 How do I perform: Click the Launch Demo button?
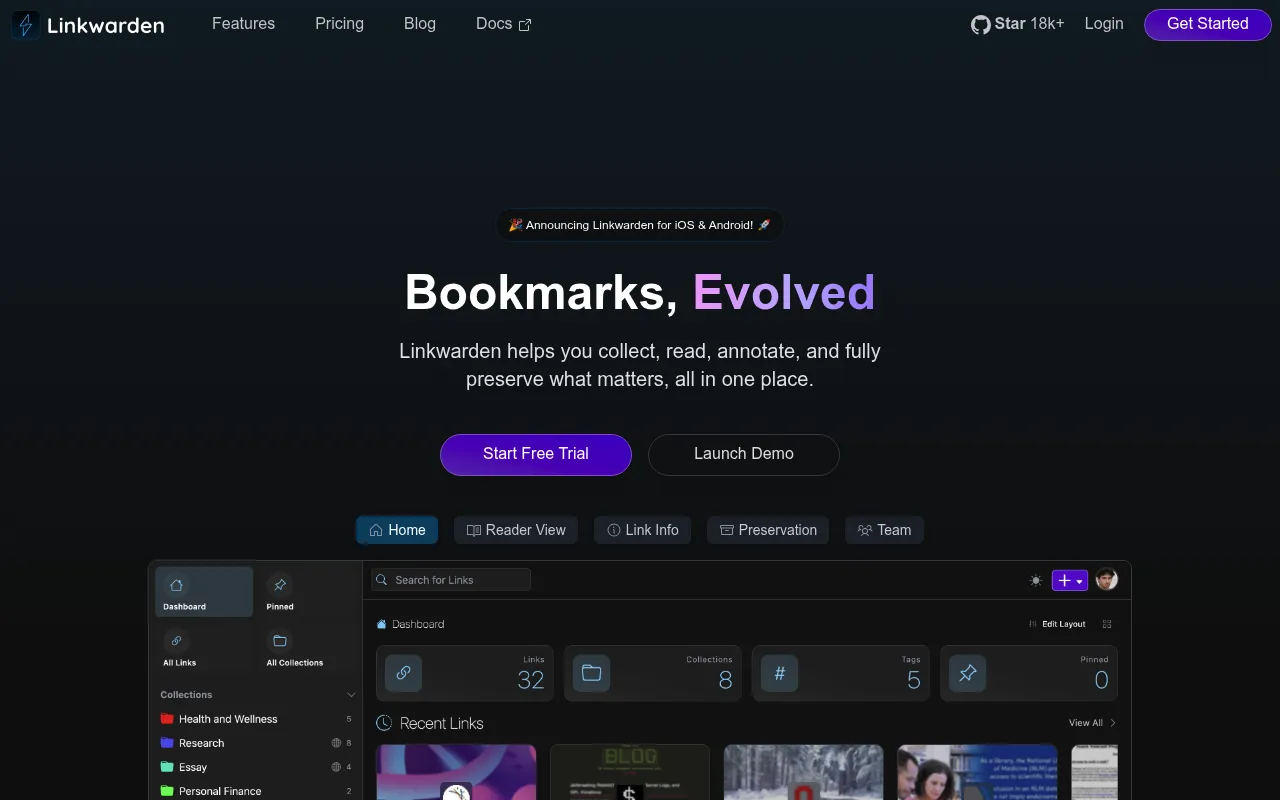coord(744,454)
